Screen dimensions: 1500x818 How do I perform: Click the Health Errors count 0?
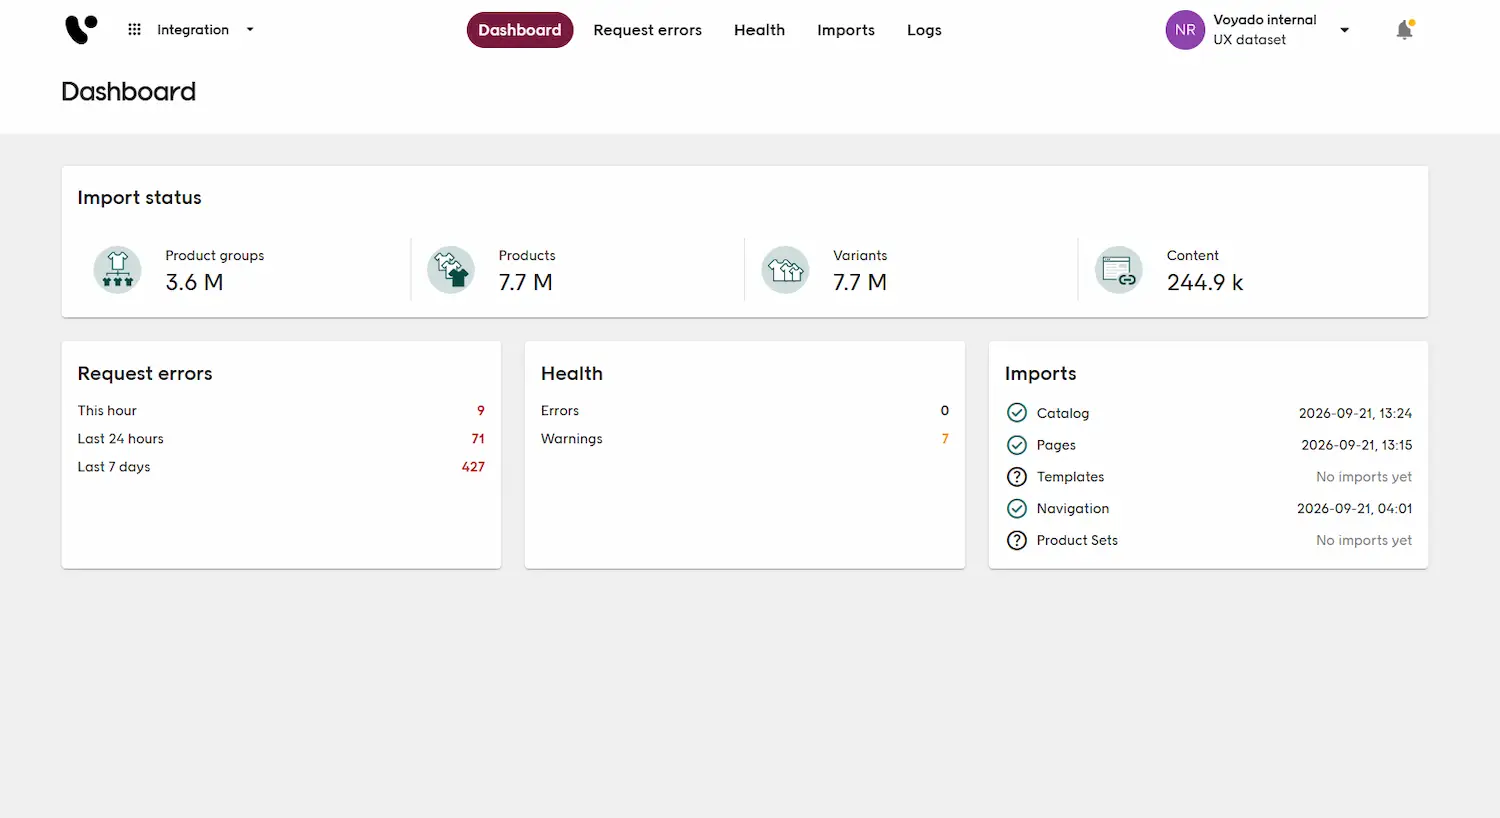point(945,411)
